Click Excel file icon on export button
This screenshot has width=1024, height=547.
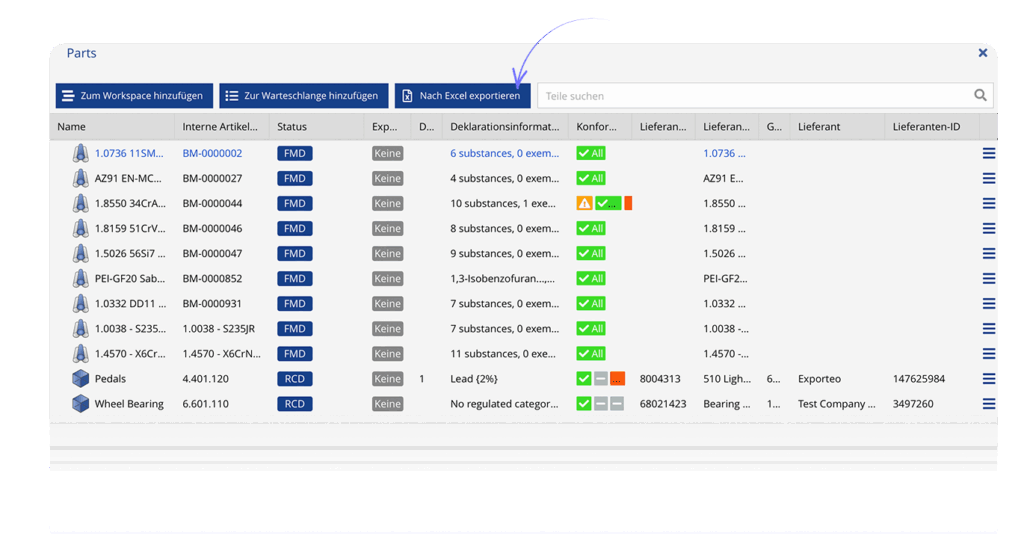407,96
